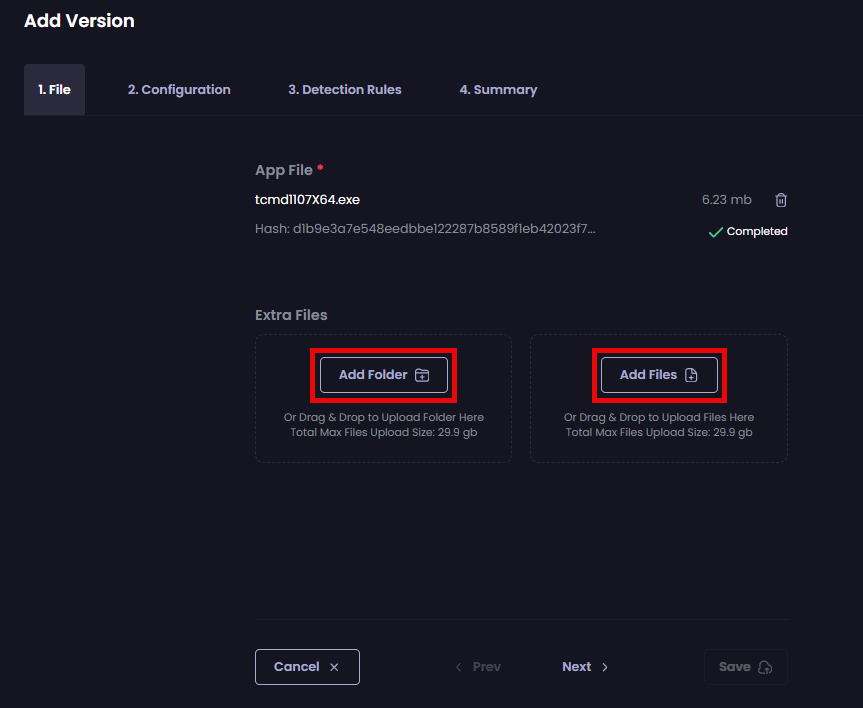The width and height of the screenshot is (863, 708).
Task: Click the folder icon inside Add Folder
Action: pyautogui.click(x=422, y=375)
